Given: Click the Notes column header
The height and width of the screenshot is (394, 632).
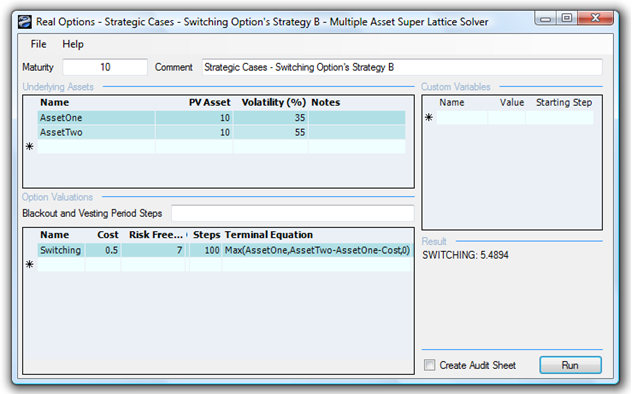Looking at the screenshot, I should click(x=326, y=102).
